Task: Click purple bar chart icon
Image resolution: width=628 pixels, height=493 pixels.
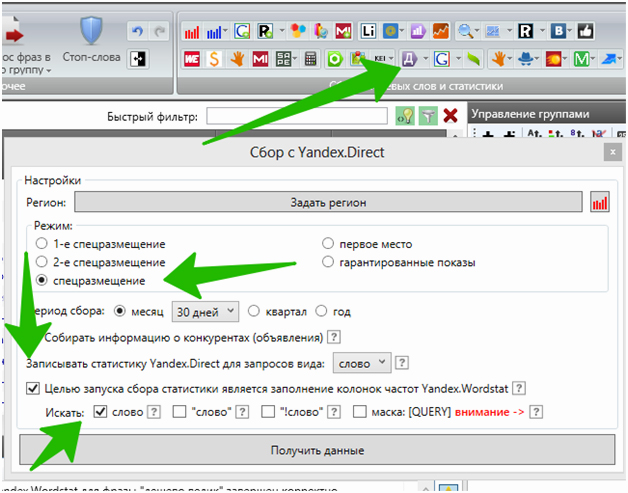Action: pyautogui.click(x=418, y=31)
